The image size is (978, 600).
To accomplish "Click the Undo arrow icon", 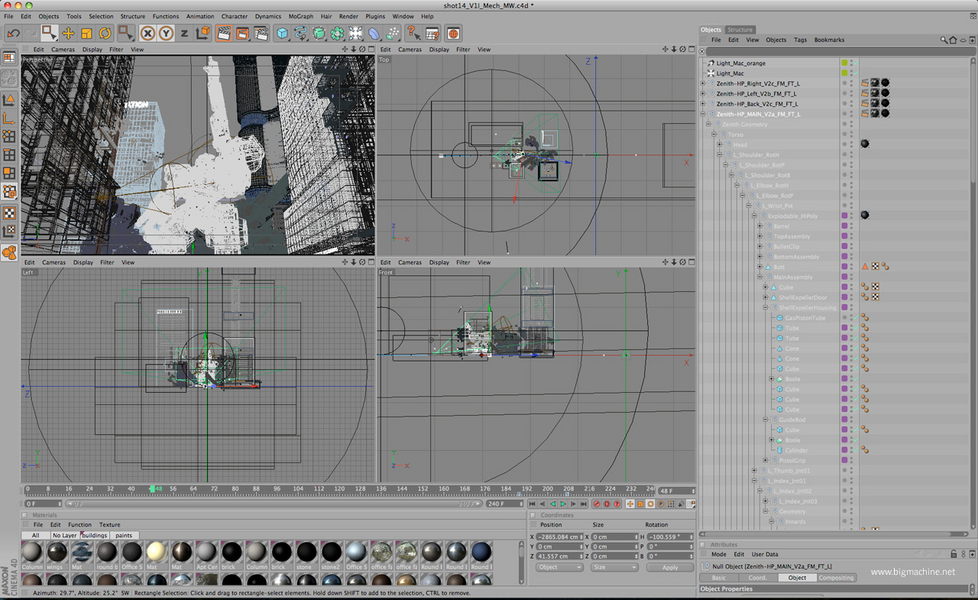I will tap(13, 33).
